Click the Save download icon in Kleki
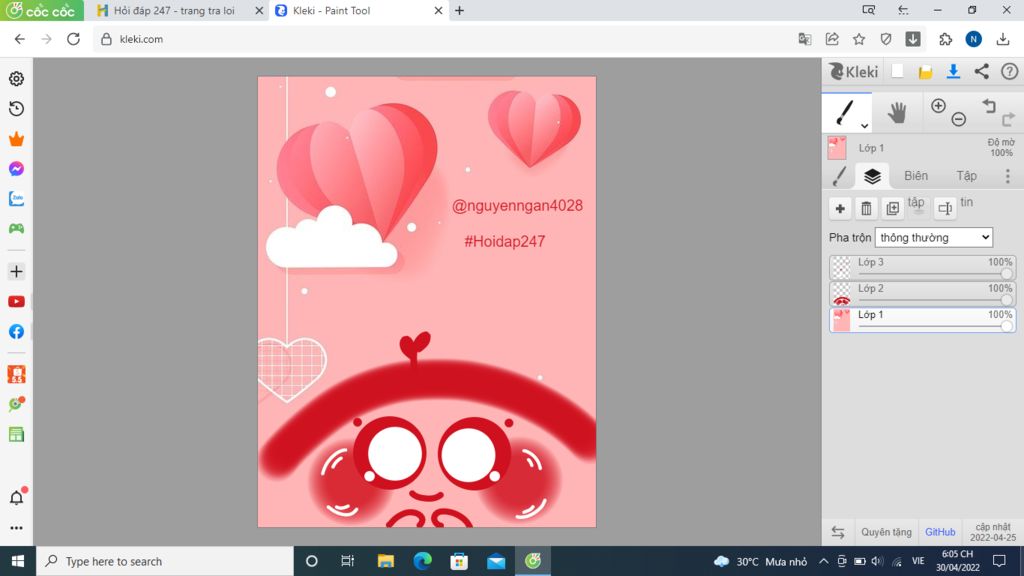The width and height of the screenshot is (1024, 576). [x=953, y=71]
